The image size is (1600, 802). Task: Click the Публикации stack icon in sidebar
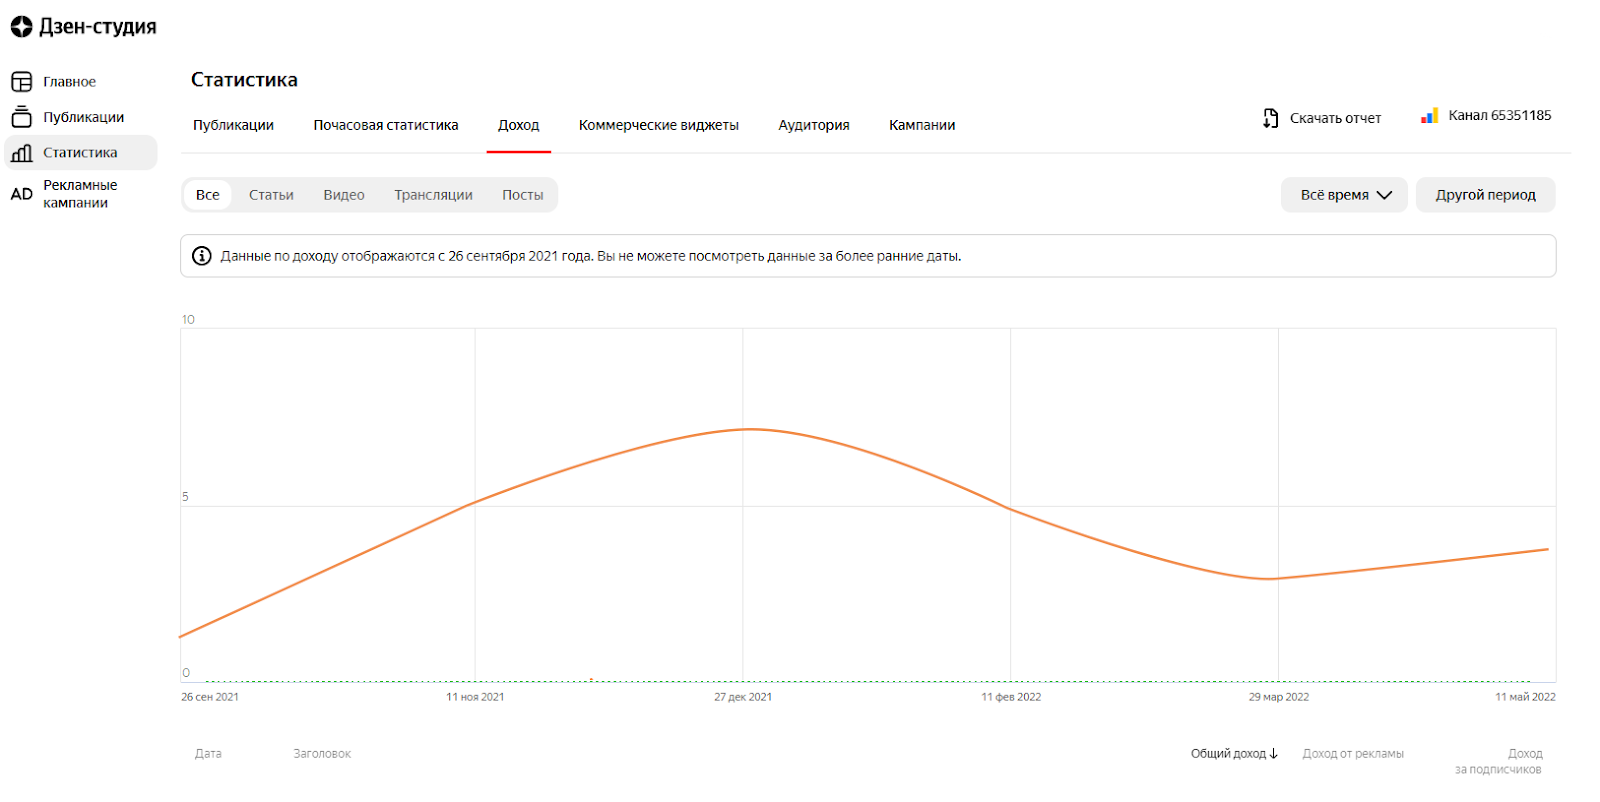(21, 117)
